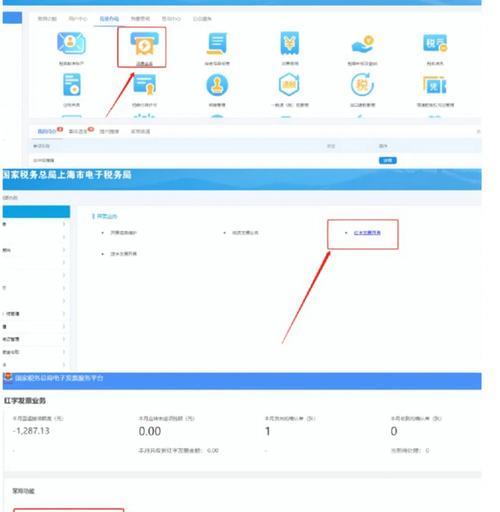500x512 pixels.
Task: Expand the first row chevron in the left sidebar
Action: 64,224
